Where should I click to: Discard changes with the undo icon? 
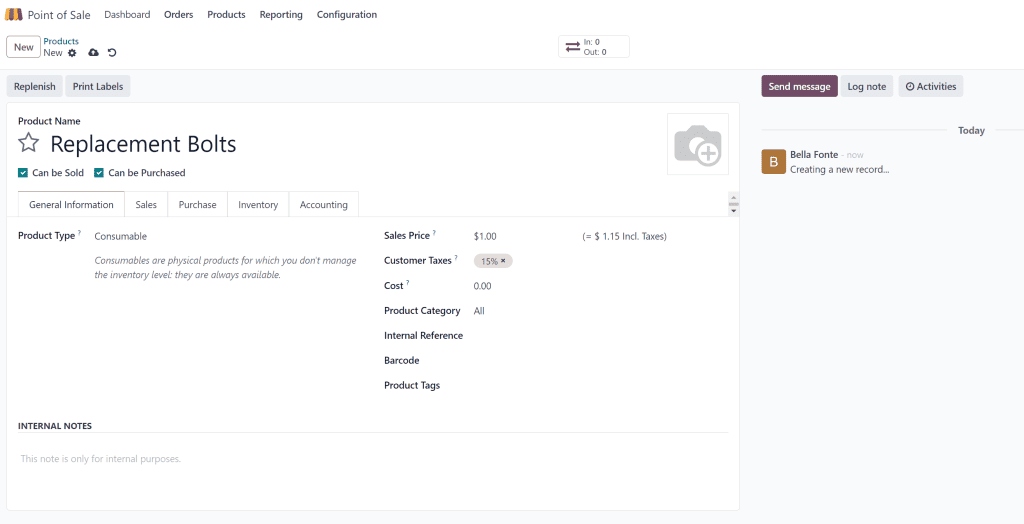tap(112, 53)
